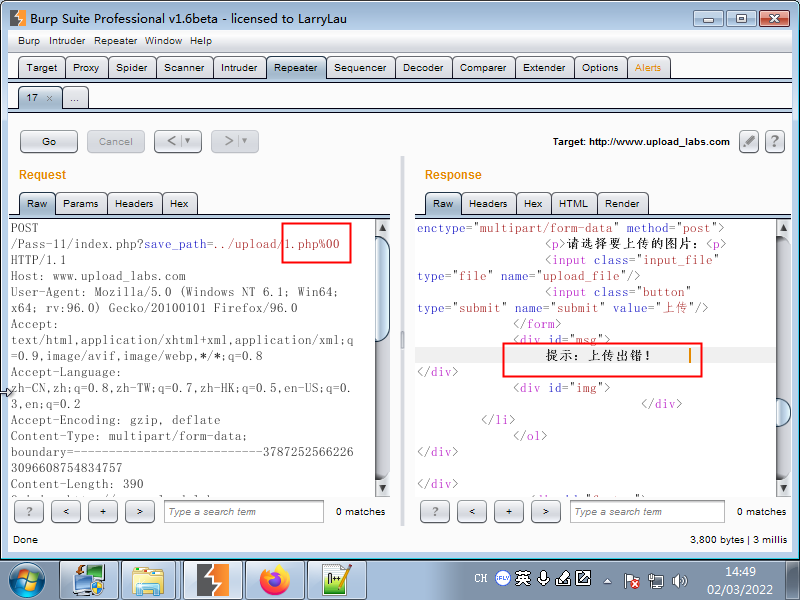Click the response search help button
The height and width of the screenshot is (600, 800).
pos(435,511)
